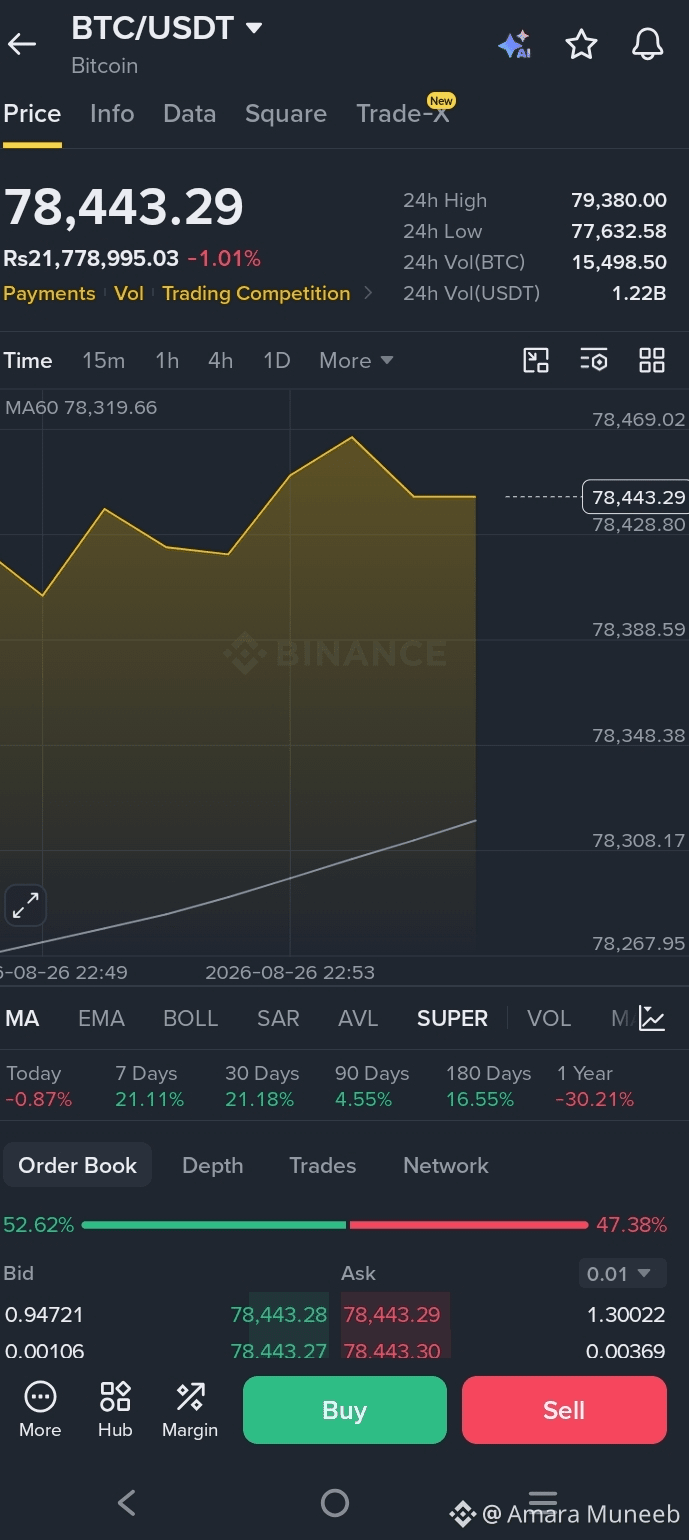Toggle the BOLL indicator
689x1540 pixels.
pos(190,1018)
